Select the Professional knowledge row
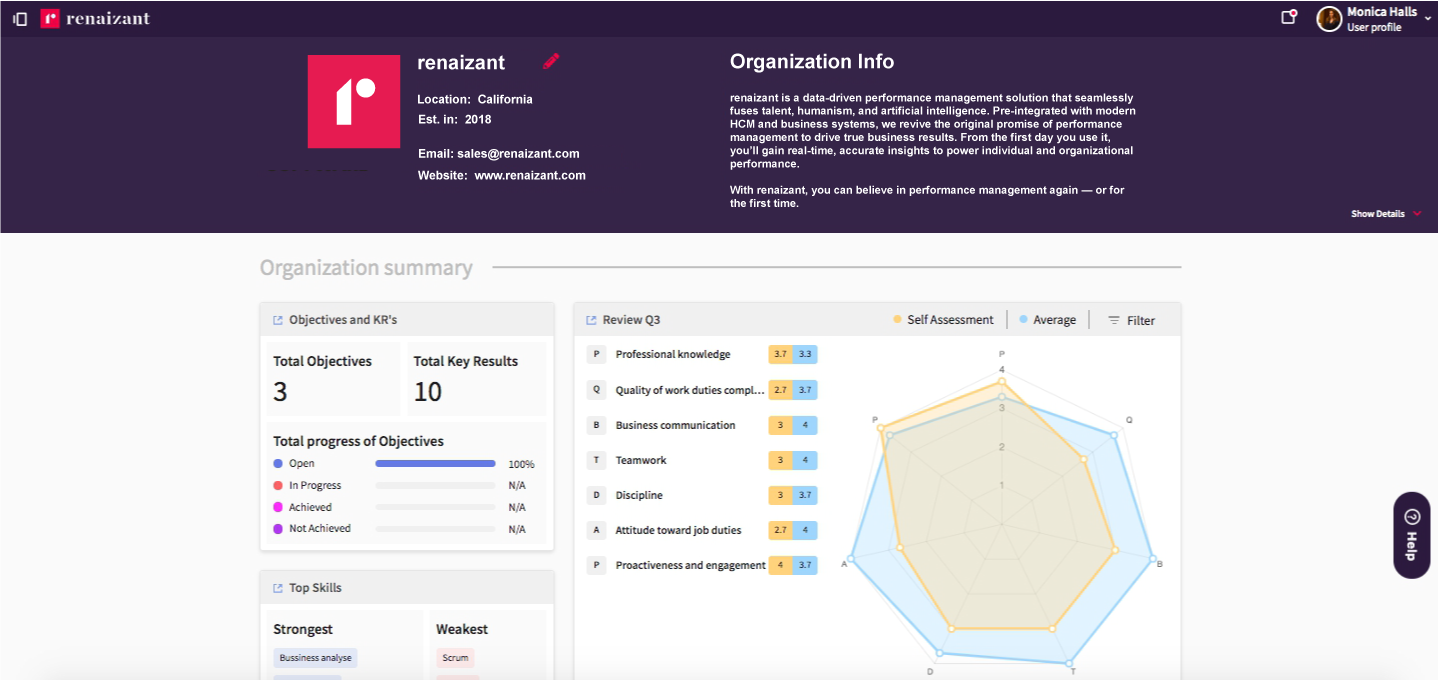 pos(702,354)
